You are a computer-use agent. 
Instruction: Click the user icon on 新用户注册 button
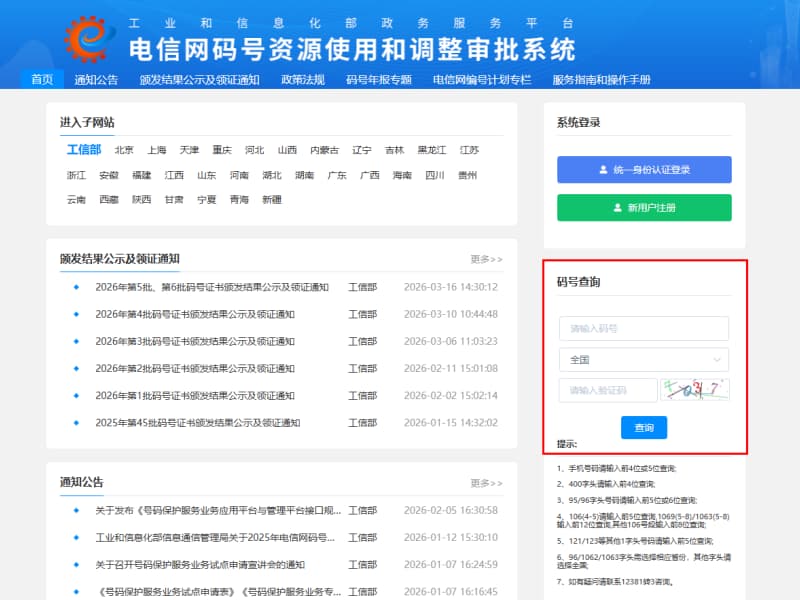(x=616, y=207)
